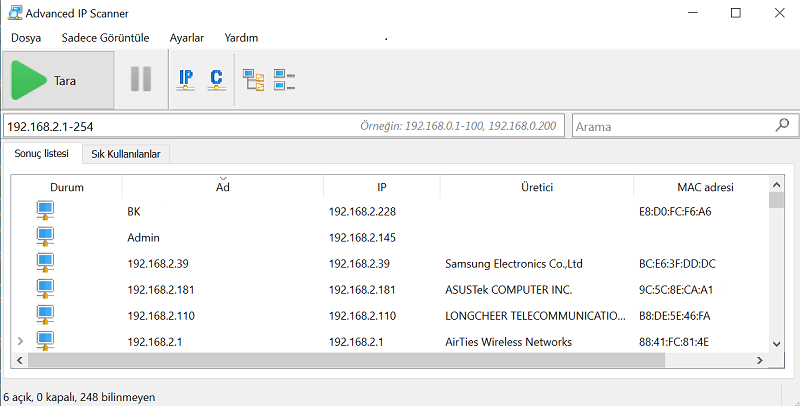Switch to Sık Kullanılanlar tab

(126, 154)
